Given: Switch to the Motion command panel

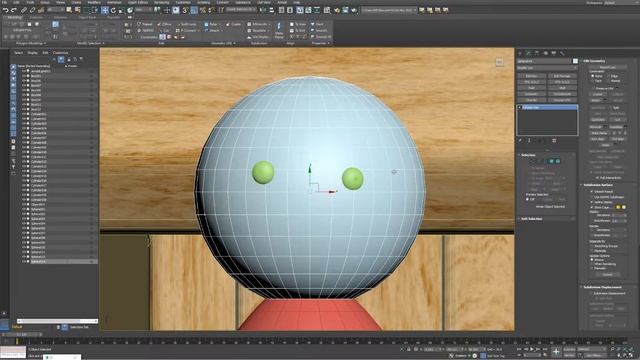Looking at the screenshot, I should [546, 53].
